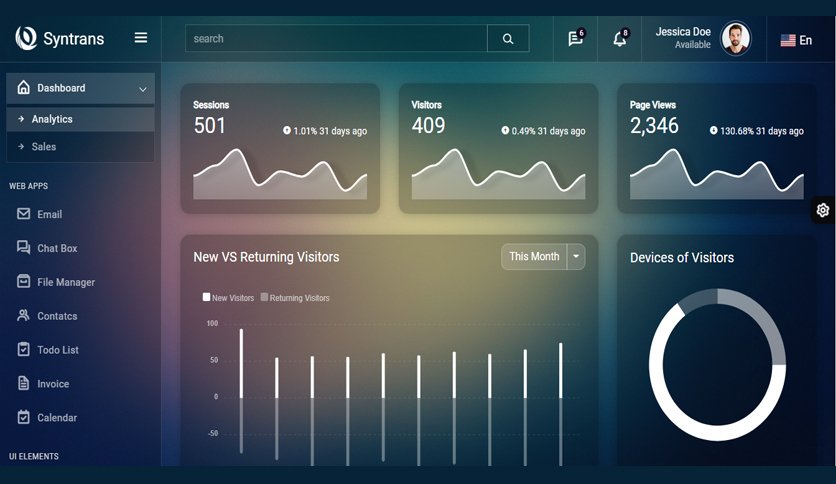Click Jessica Doe's avatar photo
The image size is (836, 484).
point(736,38)
